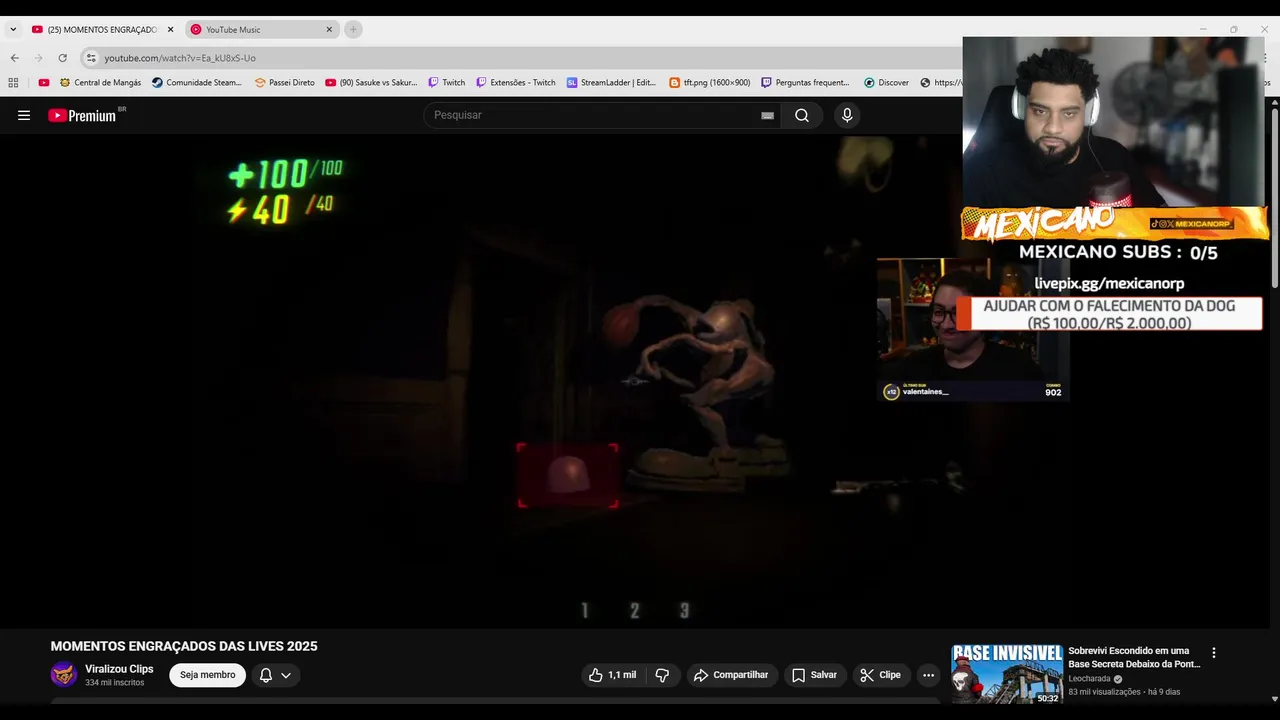Open Perguntas frequentes bookmark
1280x720 pixels.
[805, 83]
